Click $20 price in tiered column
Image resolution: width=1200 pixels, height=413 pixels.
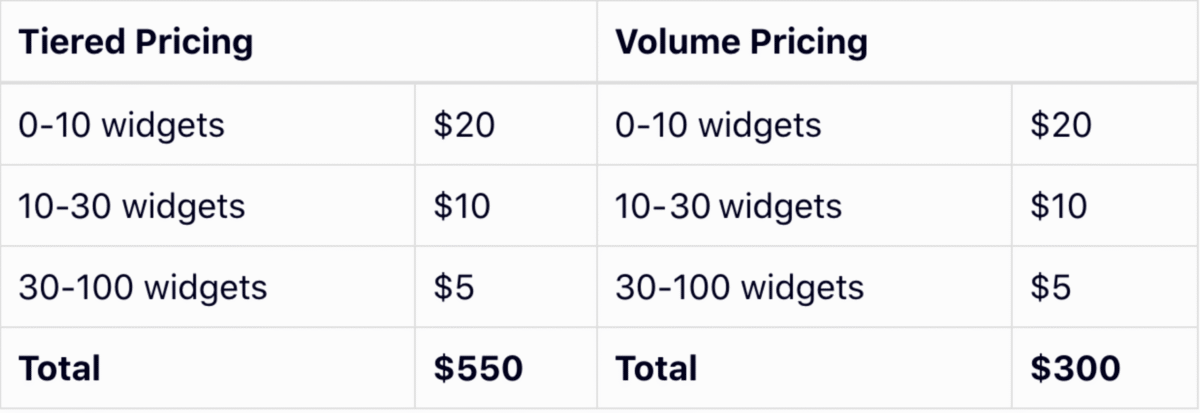(x=464, y=125)
